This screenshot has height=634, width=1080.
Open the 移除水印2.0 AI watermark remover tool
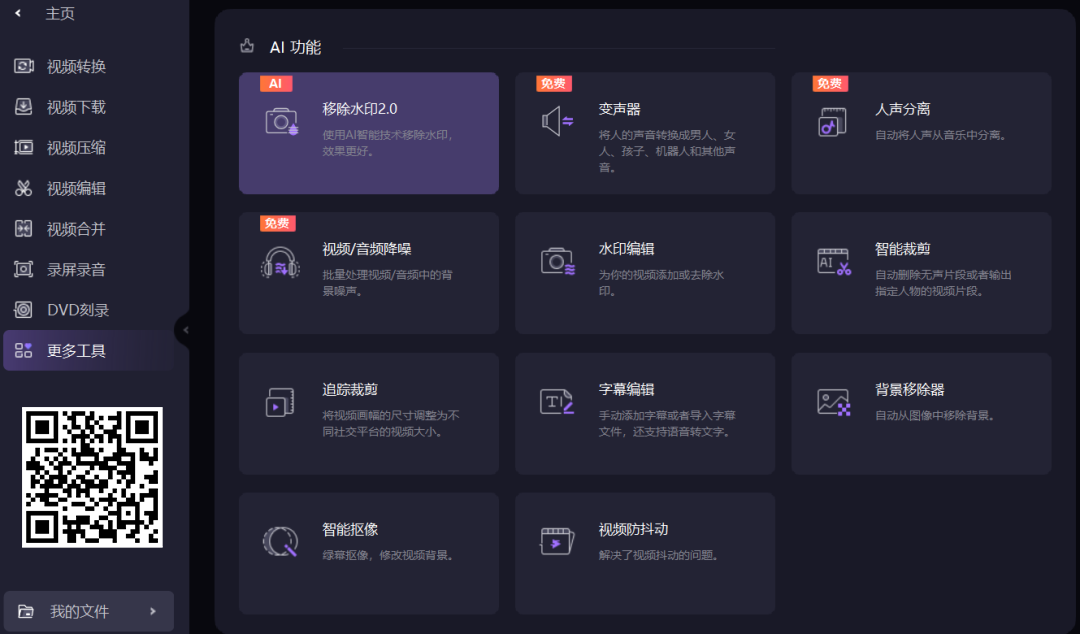coord(368,130)
